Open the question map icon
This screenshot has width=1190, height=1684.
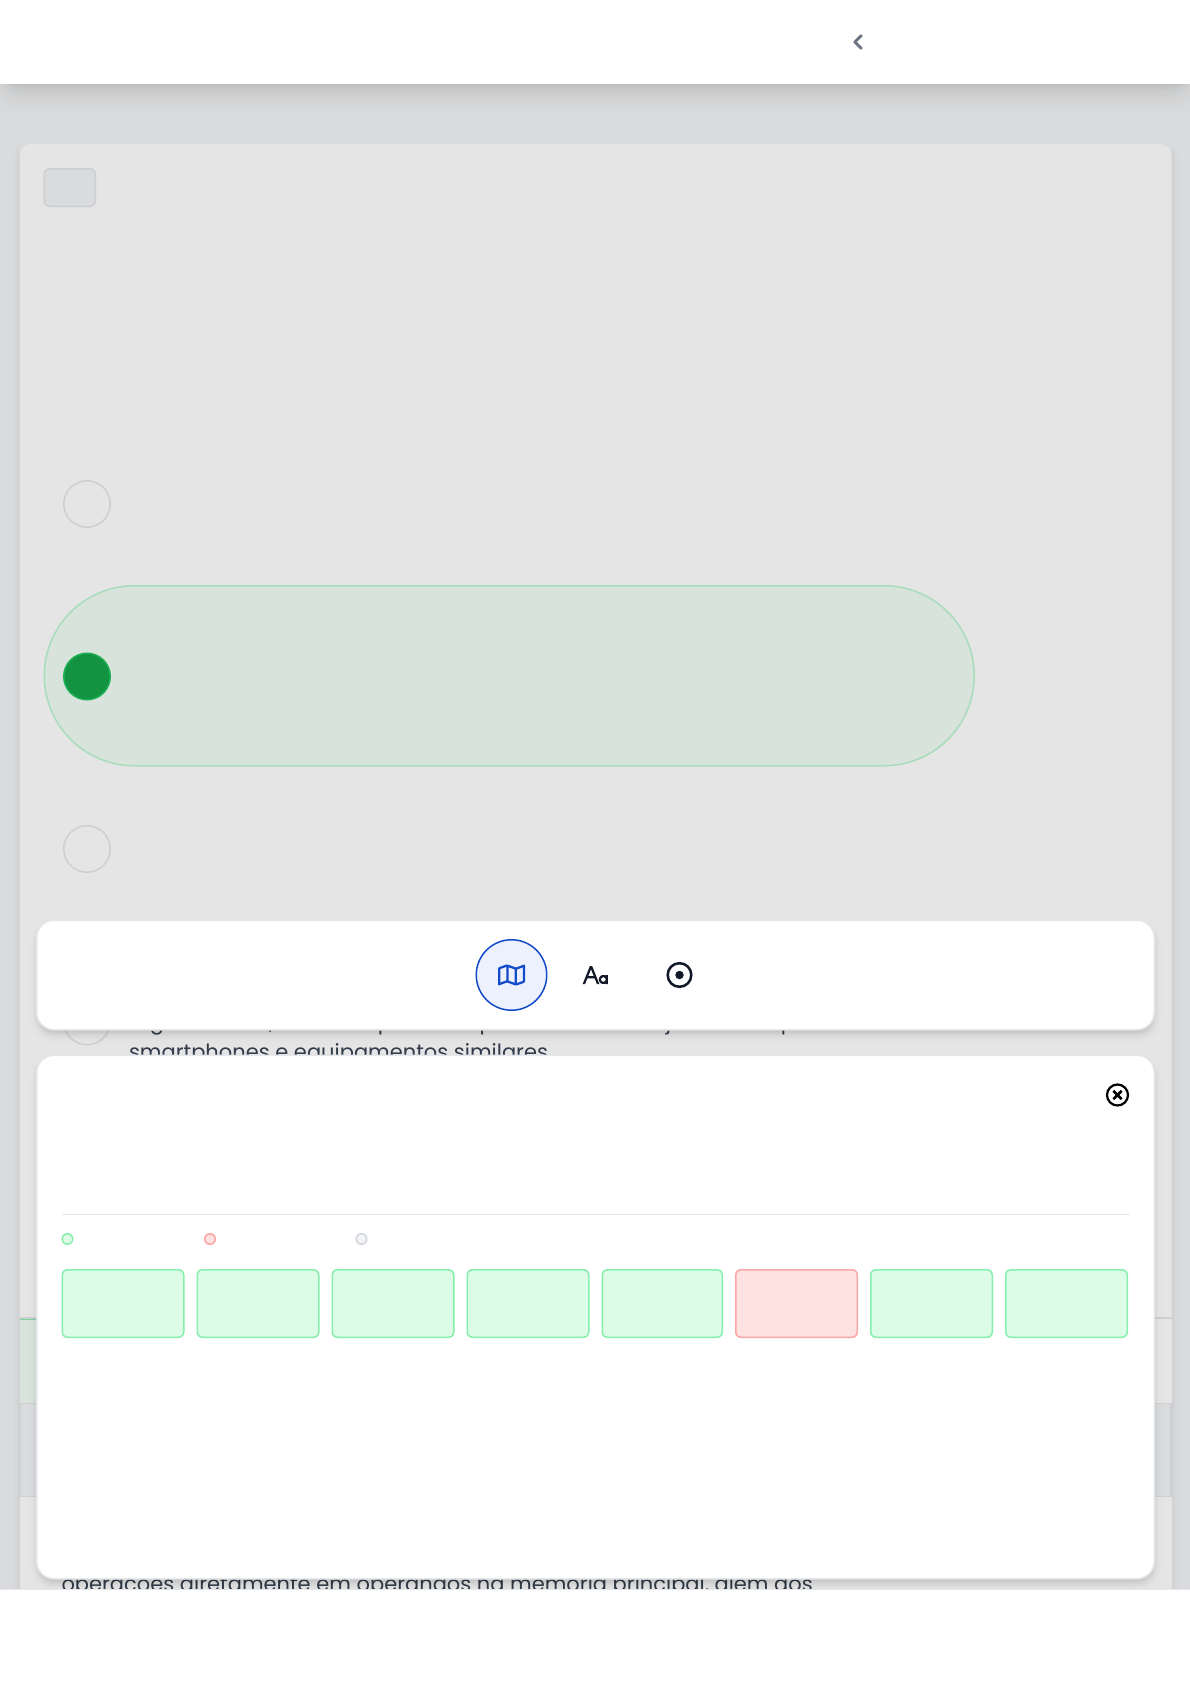click(511, 975)
